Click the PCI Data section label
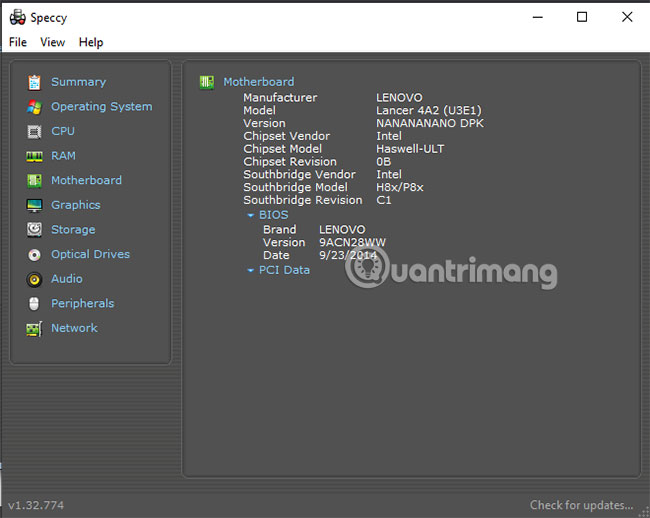This screenshot has width=650, height=518. point(284,270)
